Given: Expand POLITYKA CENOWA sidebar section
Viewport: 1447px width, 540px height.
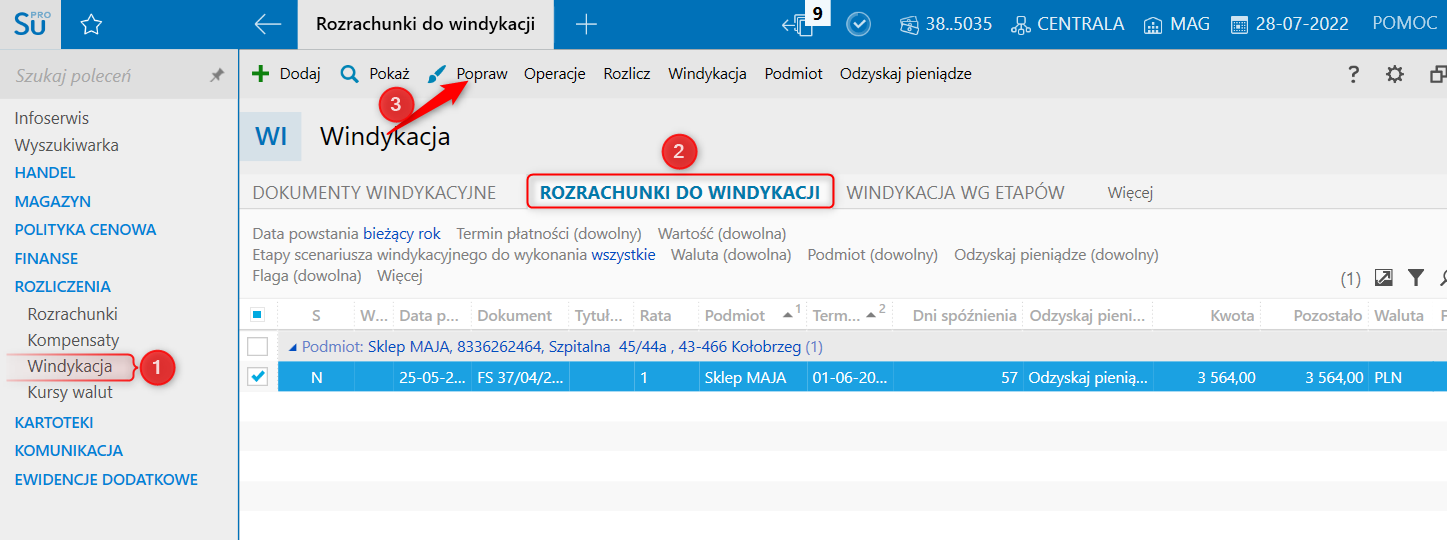Looking at the screenshot, I should click(85, 230).
